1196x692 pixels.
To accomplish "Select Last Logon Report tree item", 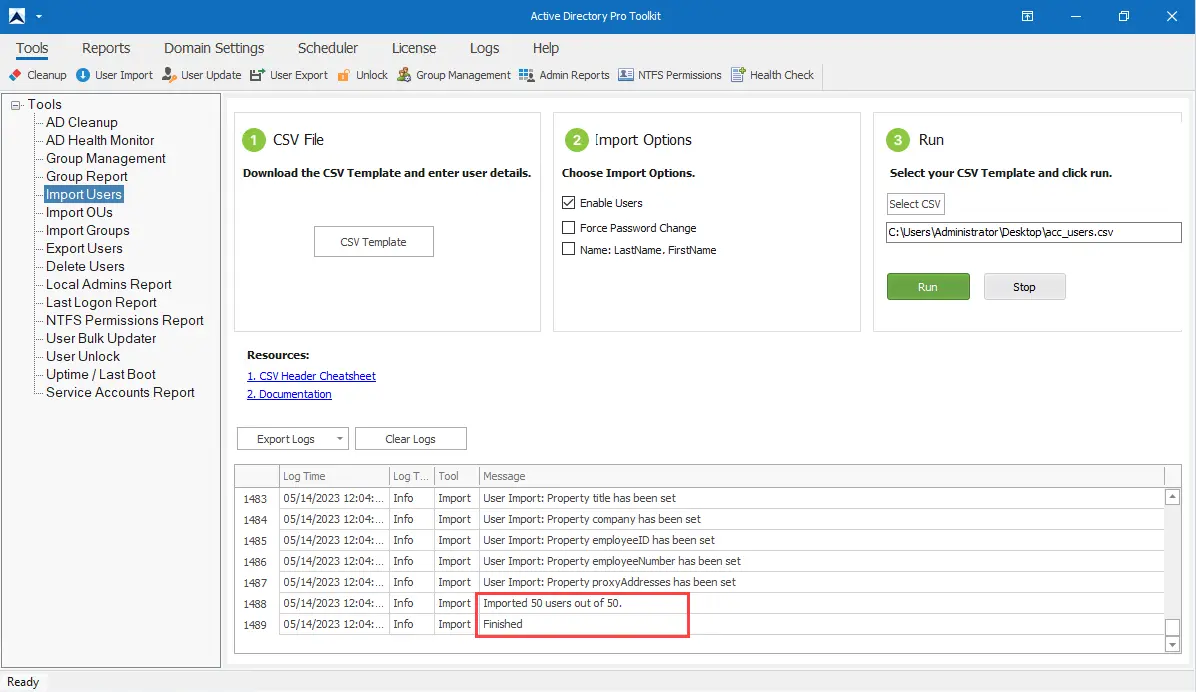I will [x=101, y=302].
